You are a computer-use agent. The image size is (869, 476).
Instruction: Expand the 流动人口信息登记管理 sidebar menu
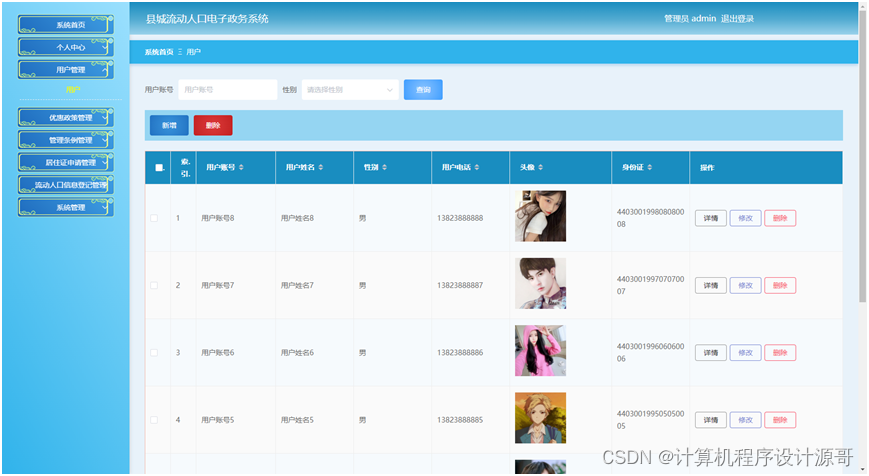(x=66, y=185)
